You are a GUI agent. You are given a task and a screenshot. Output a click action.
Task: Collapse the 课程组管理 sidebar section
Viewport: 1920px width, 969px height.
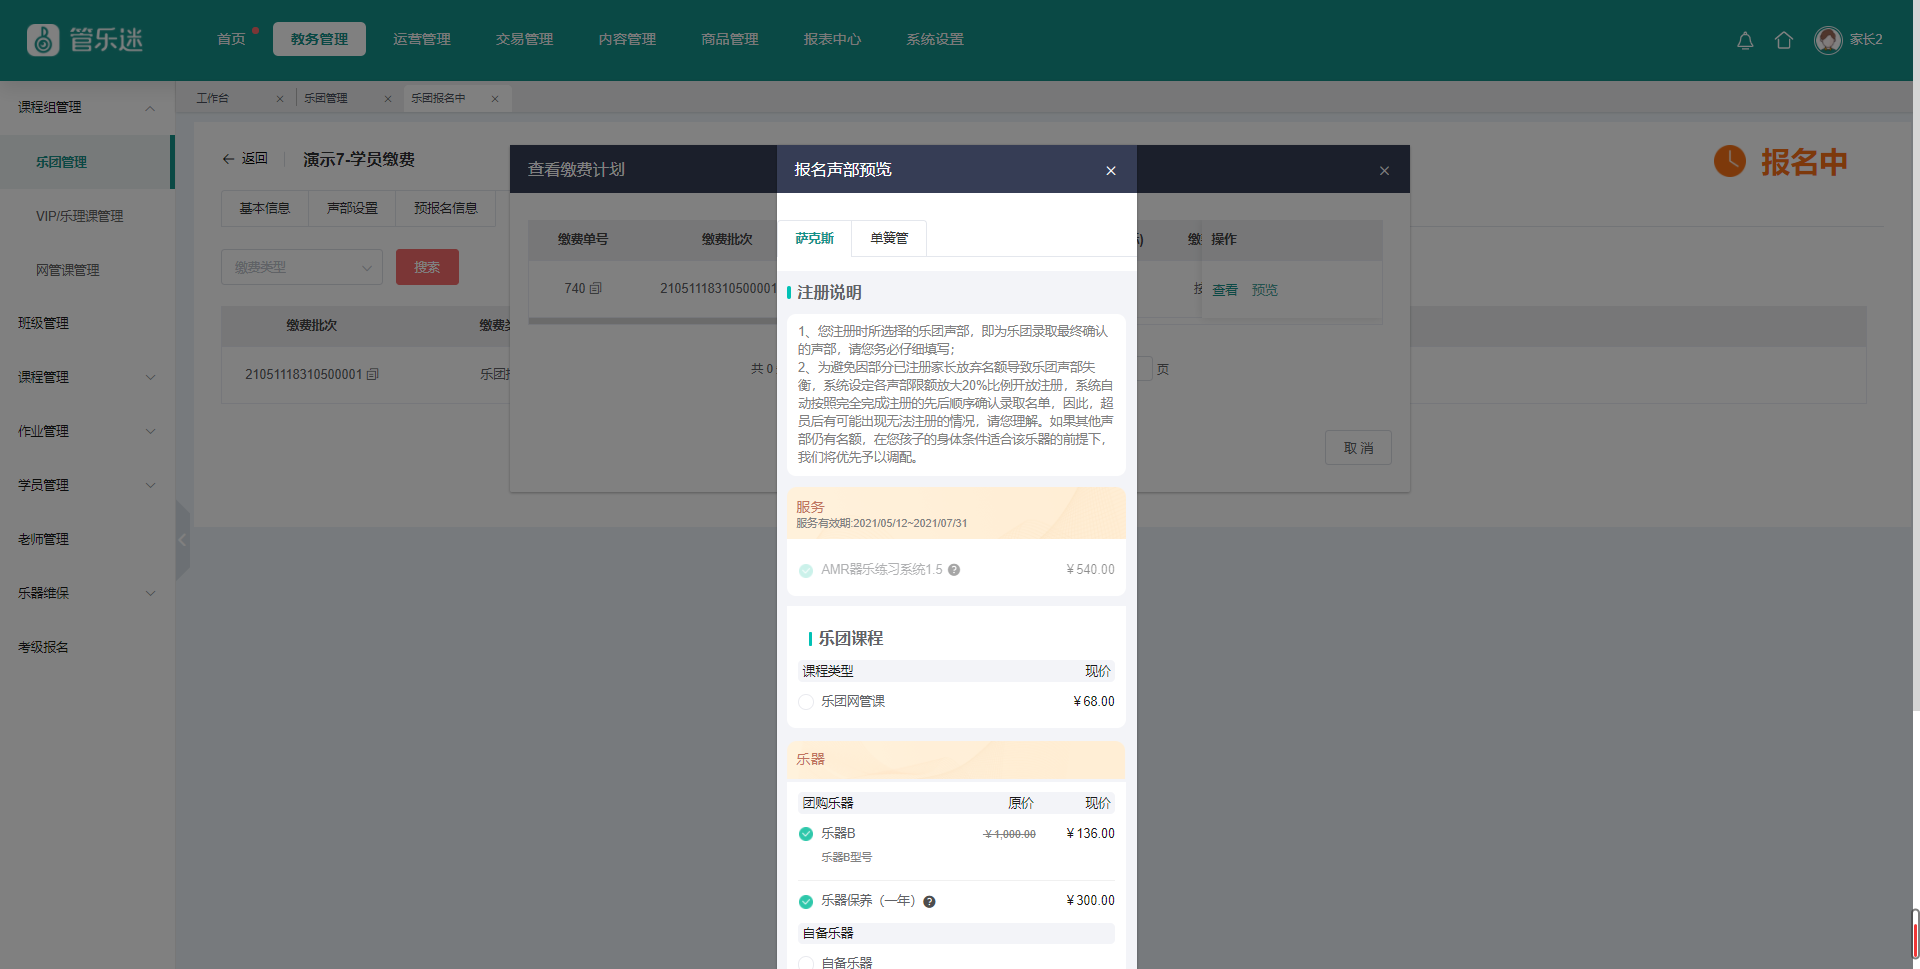pos(150,108)
